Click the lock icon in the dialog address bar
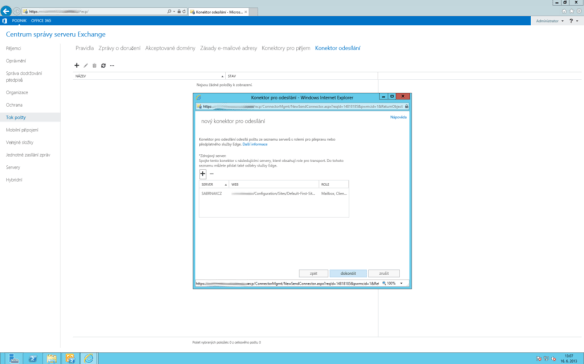Image resolution: width=584 pixels, height=364 pixels. point(406,107)
